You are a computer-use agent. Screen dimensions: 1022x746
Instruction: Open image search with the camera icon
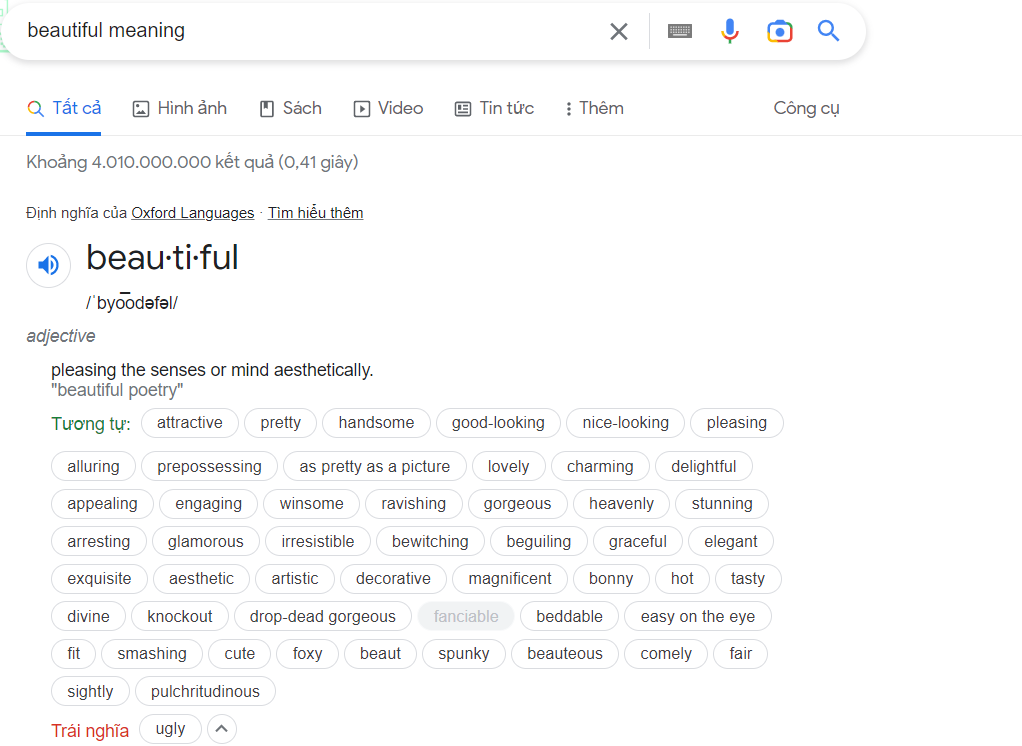pos(780,31)
